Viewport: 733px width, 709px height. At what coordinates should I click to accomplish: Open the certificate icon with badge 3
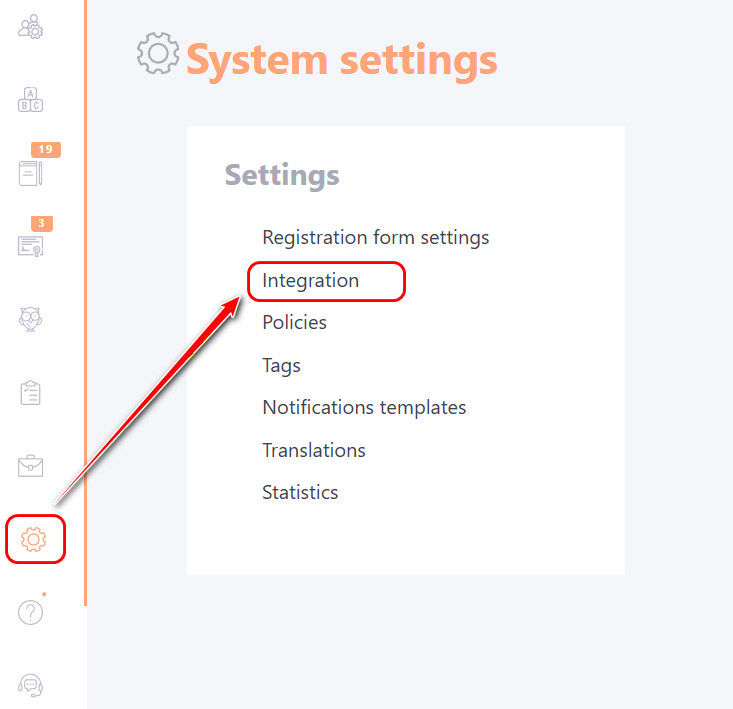(x=31, y=245)
